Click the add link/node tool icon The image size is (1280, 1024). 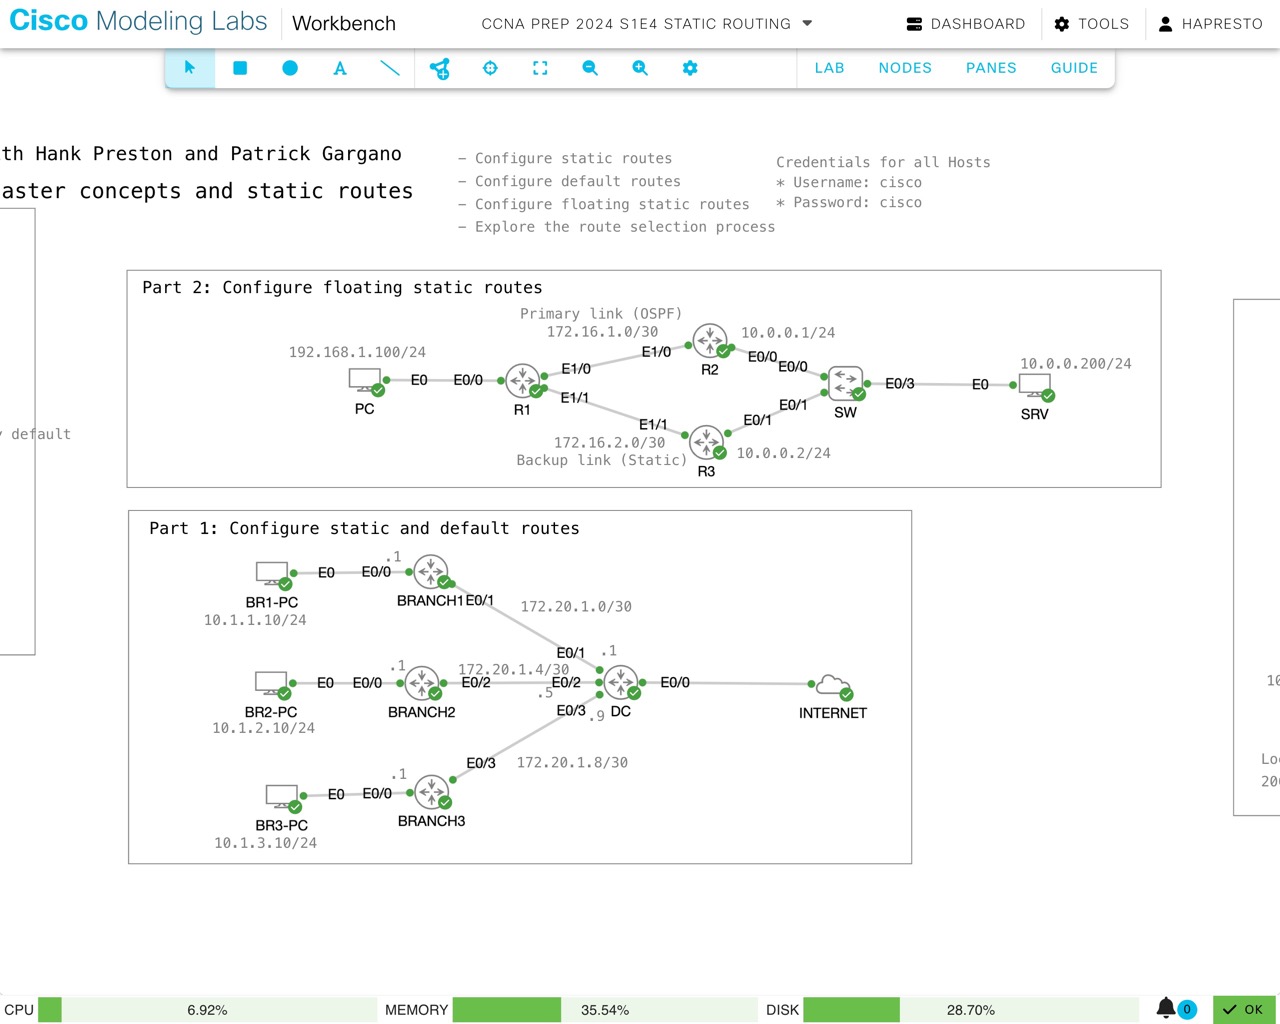pyautogui.click(x=440, y=68)
